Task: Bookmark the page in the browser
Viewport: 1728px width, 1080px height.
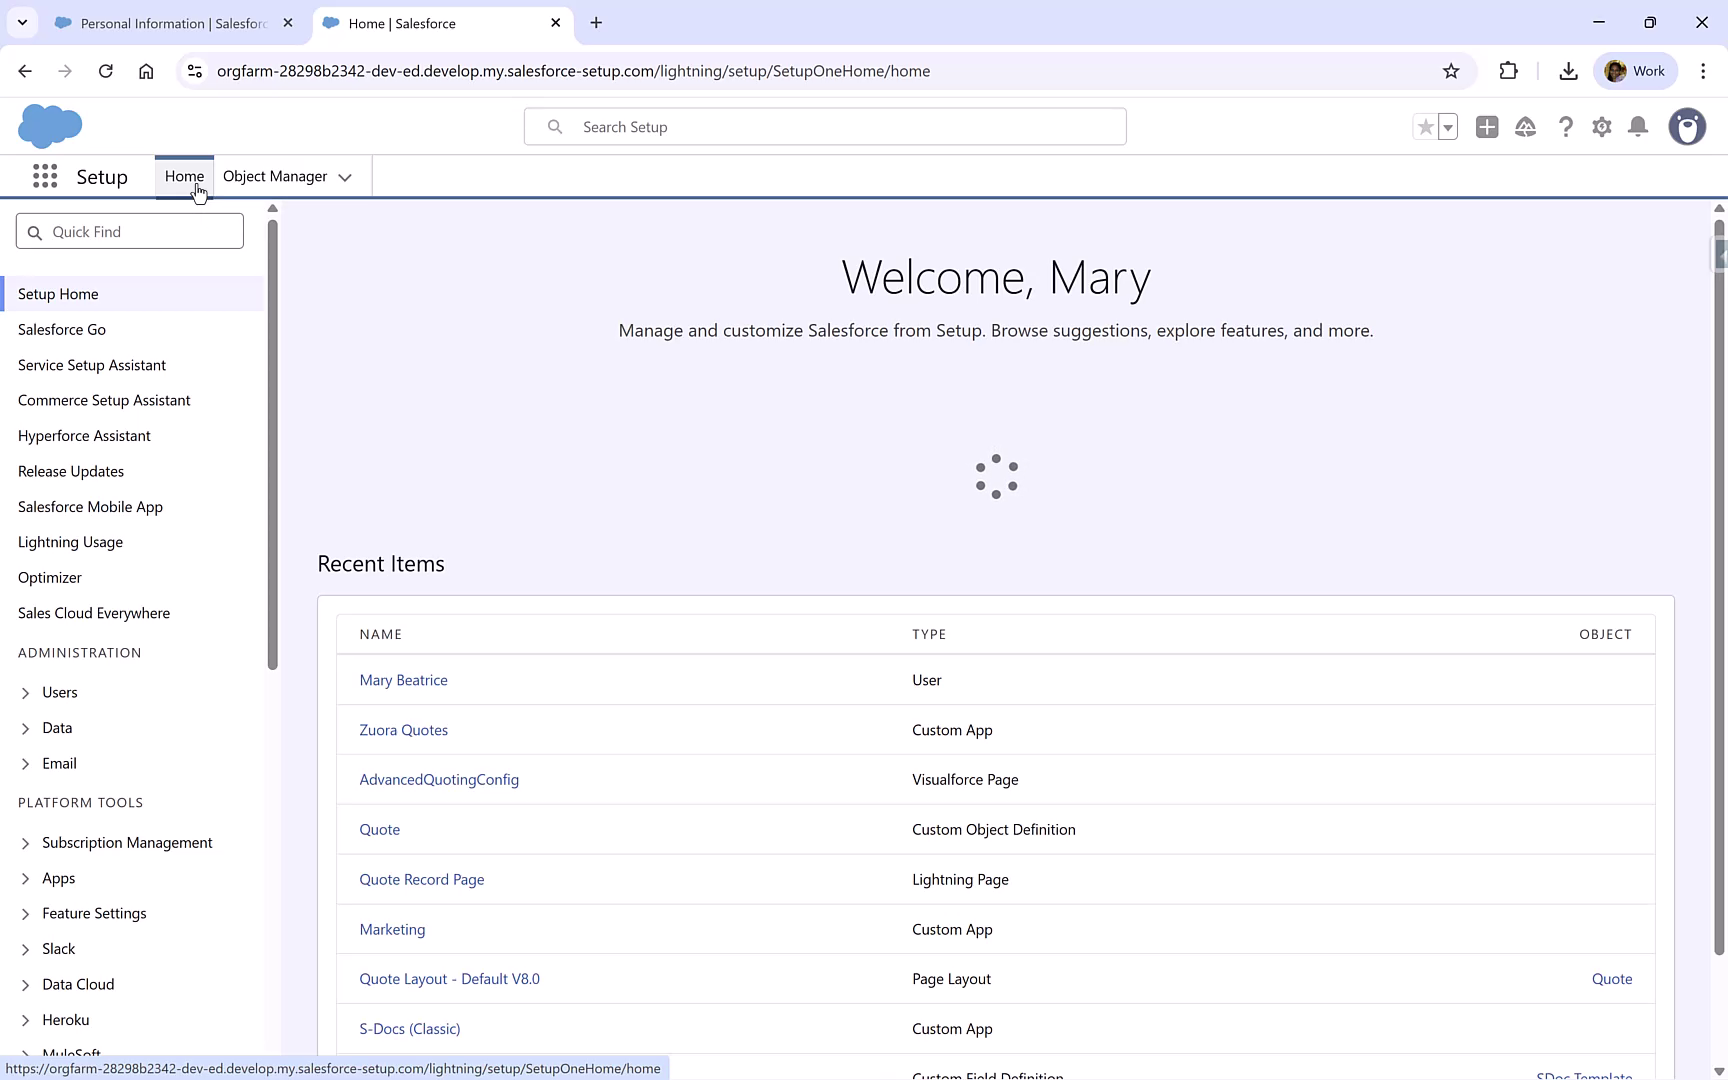Action: pos(1451,71)
